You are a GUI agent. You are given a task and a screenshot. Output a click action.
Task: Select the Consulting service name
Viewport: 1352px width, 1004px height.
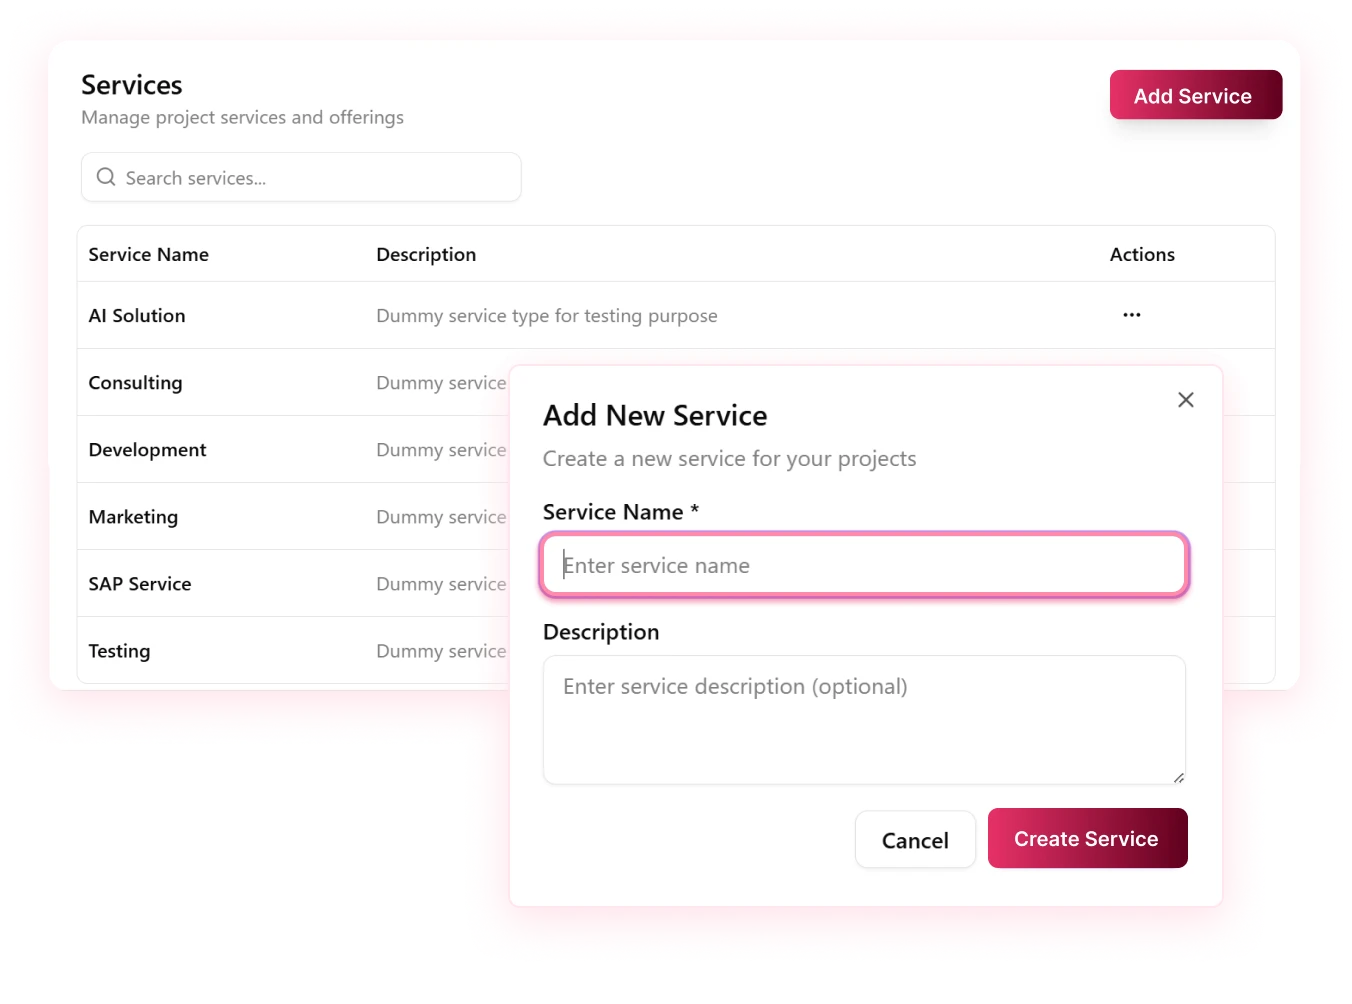point(135,382)
